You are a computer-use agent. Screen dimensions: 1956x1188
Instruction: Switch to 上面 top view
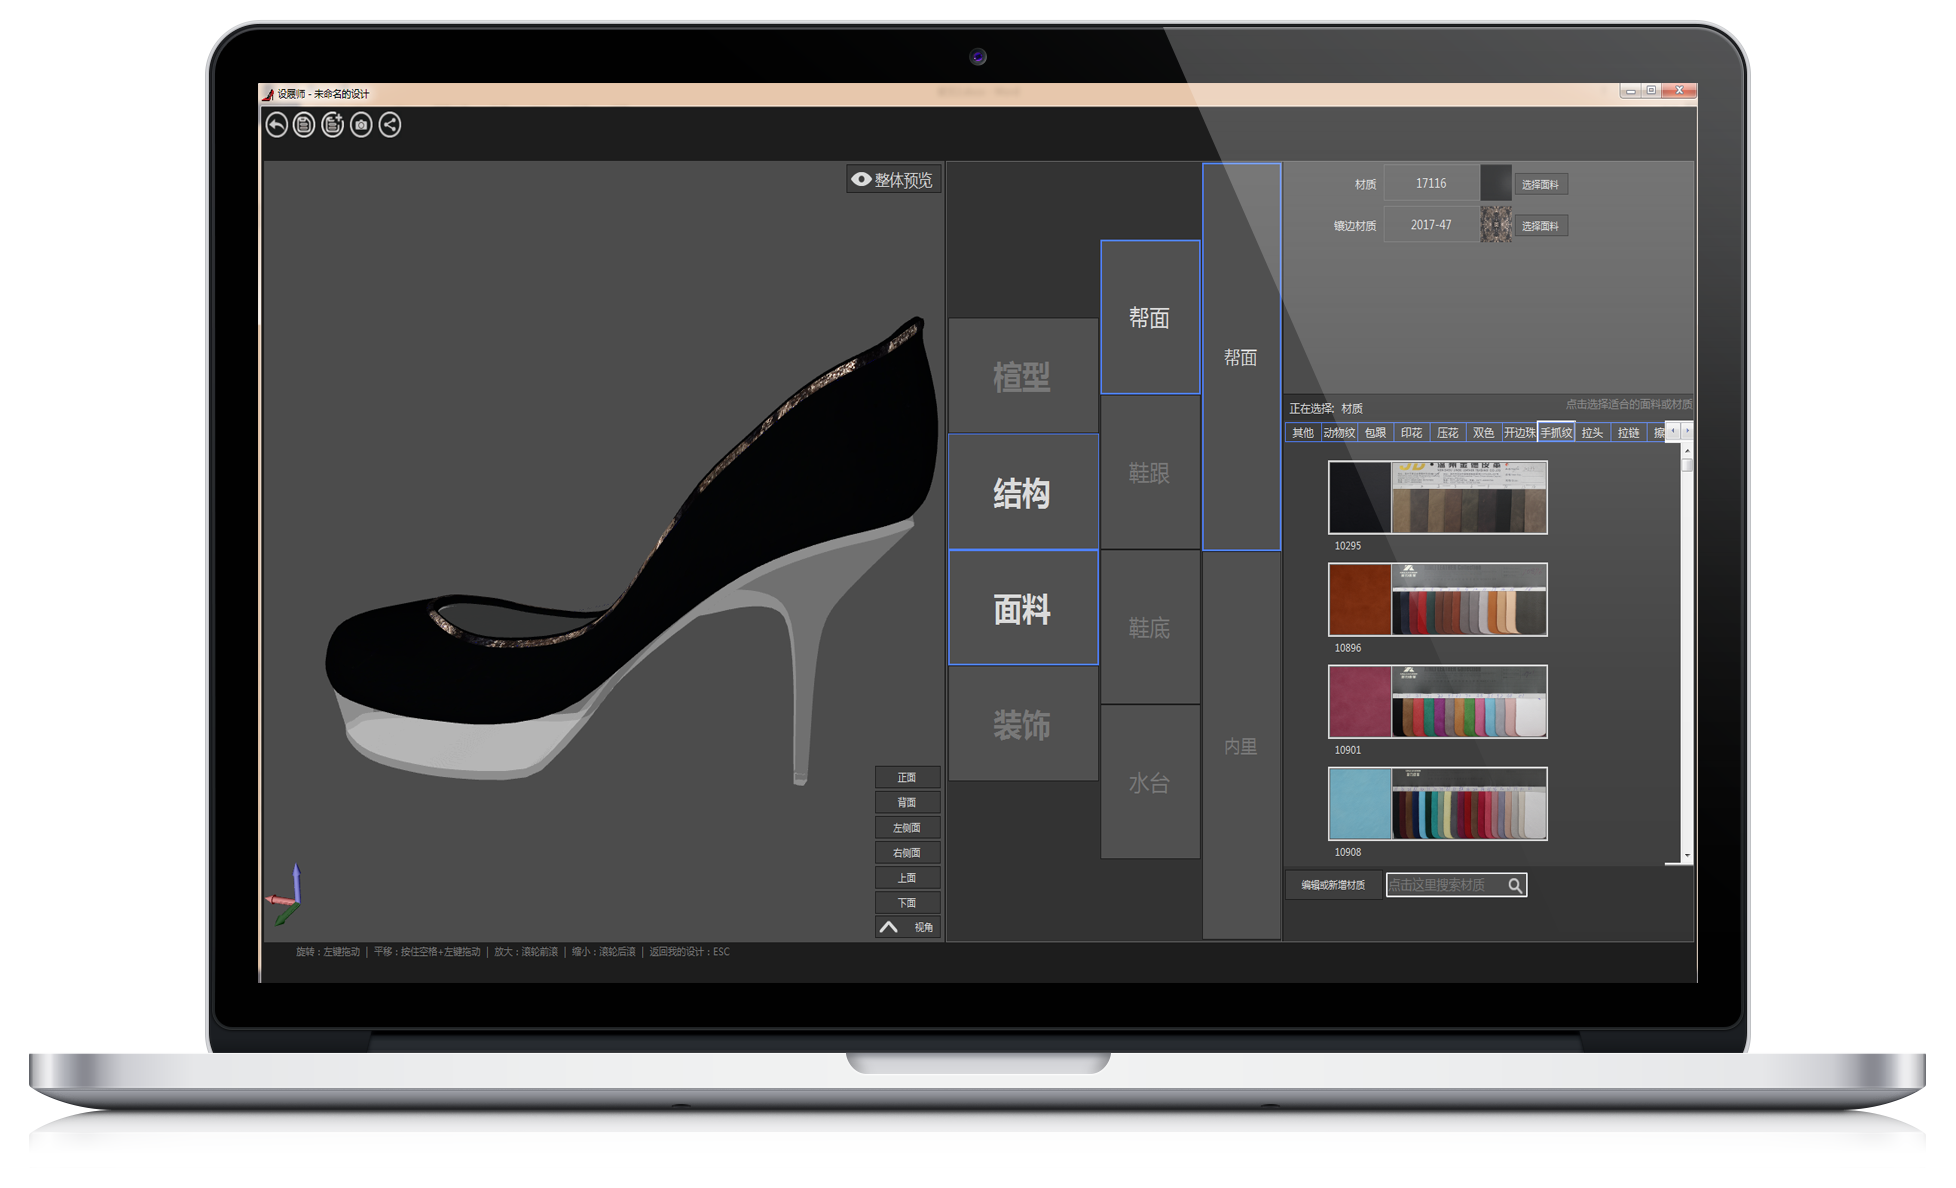point(907,877)
